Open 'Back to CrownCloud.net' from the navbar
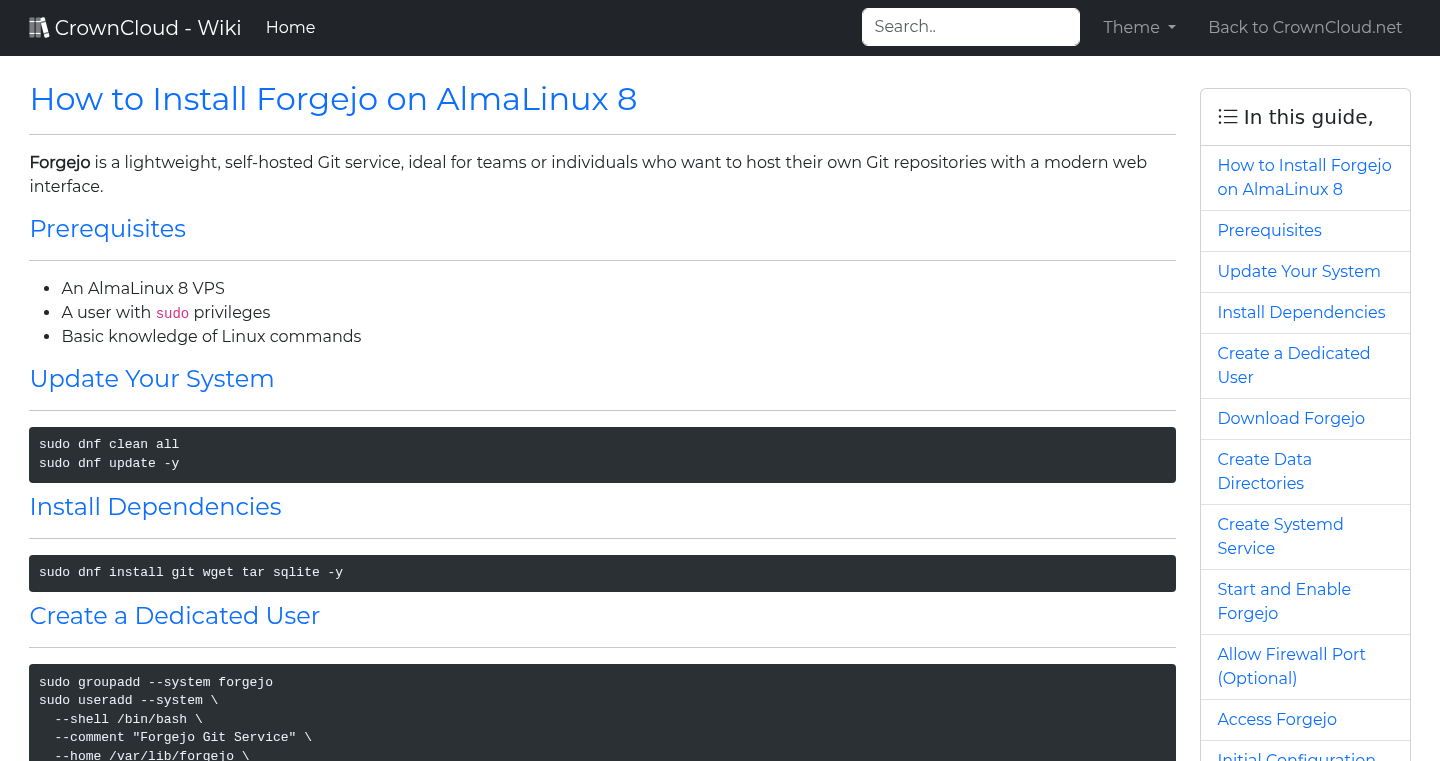 coord(1305,27)
